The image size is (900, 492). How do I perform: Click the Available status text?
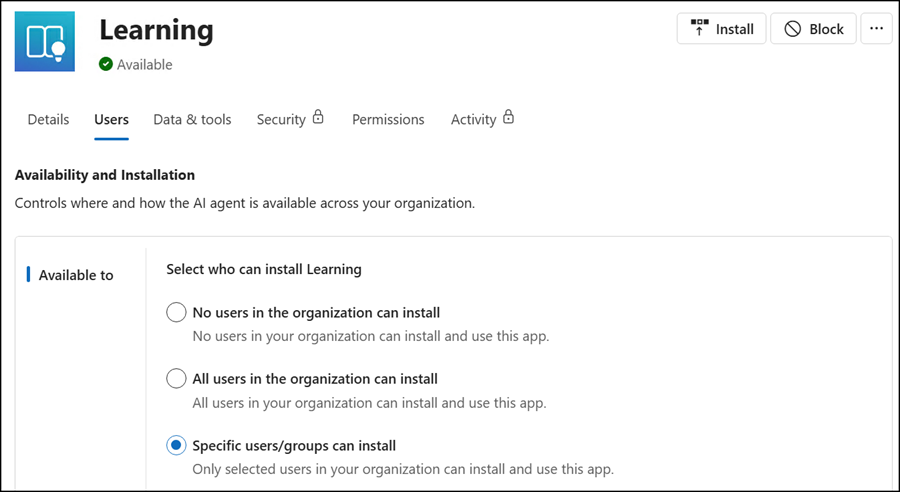(x=145, y=64)
